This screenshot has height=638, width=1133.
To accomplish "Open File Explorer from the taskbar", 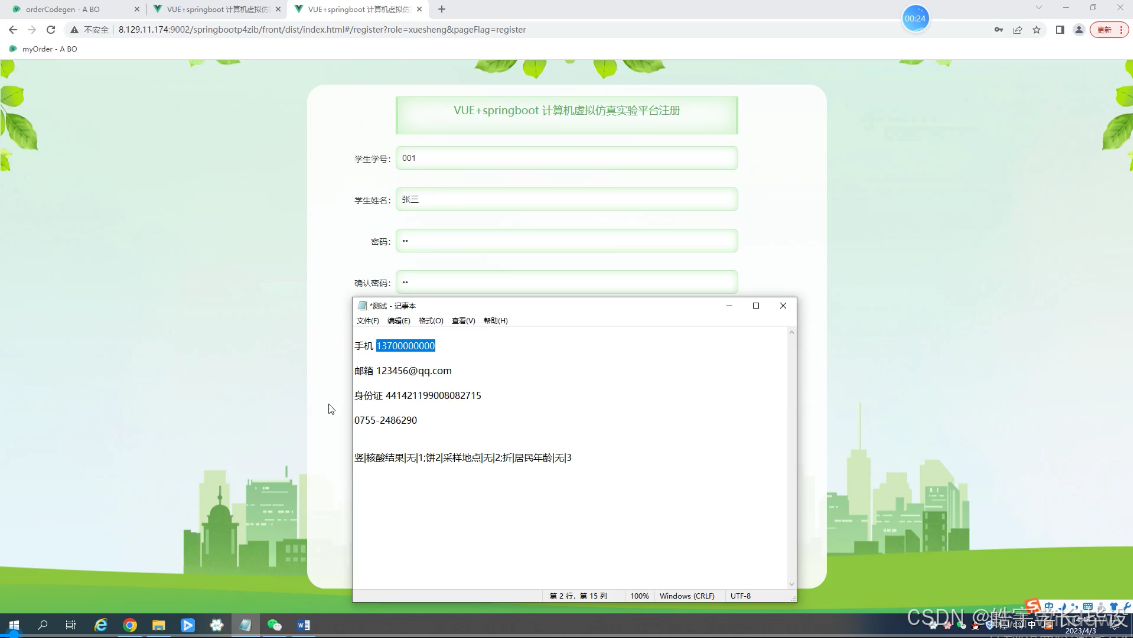I will pos(158,625).
